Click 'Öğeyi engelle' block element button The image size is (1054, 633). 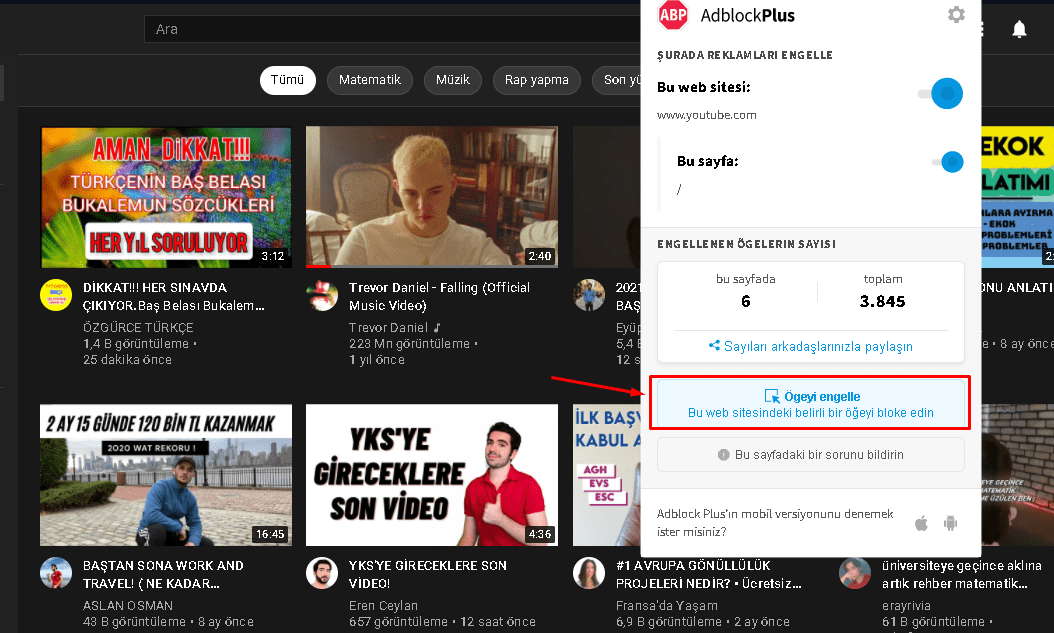tap(811, 404)
